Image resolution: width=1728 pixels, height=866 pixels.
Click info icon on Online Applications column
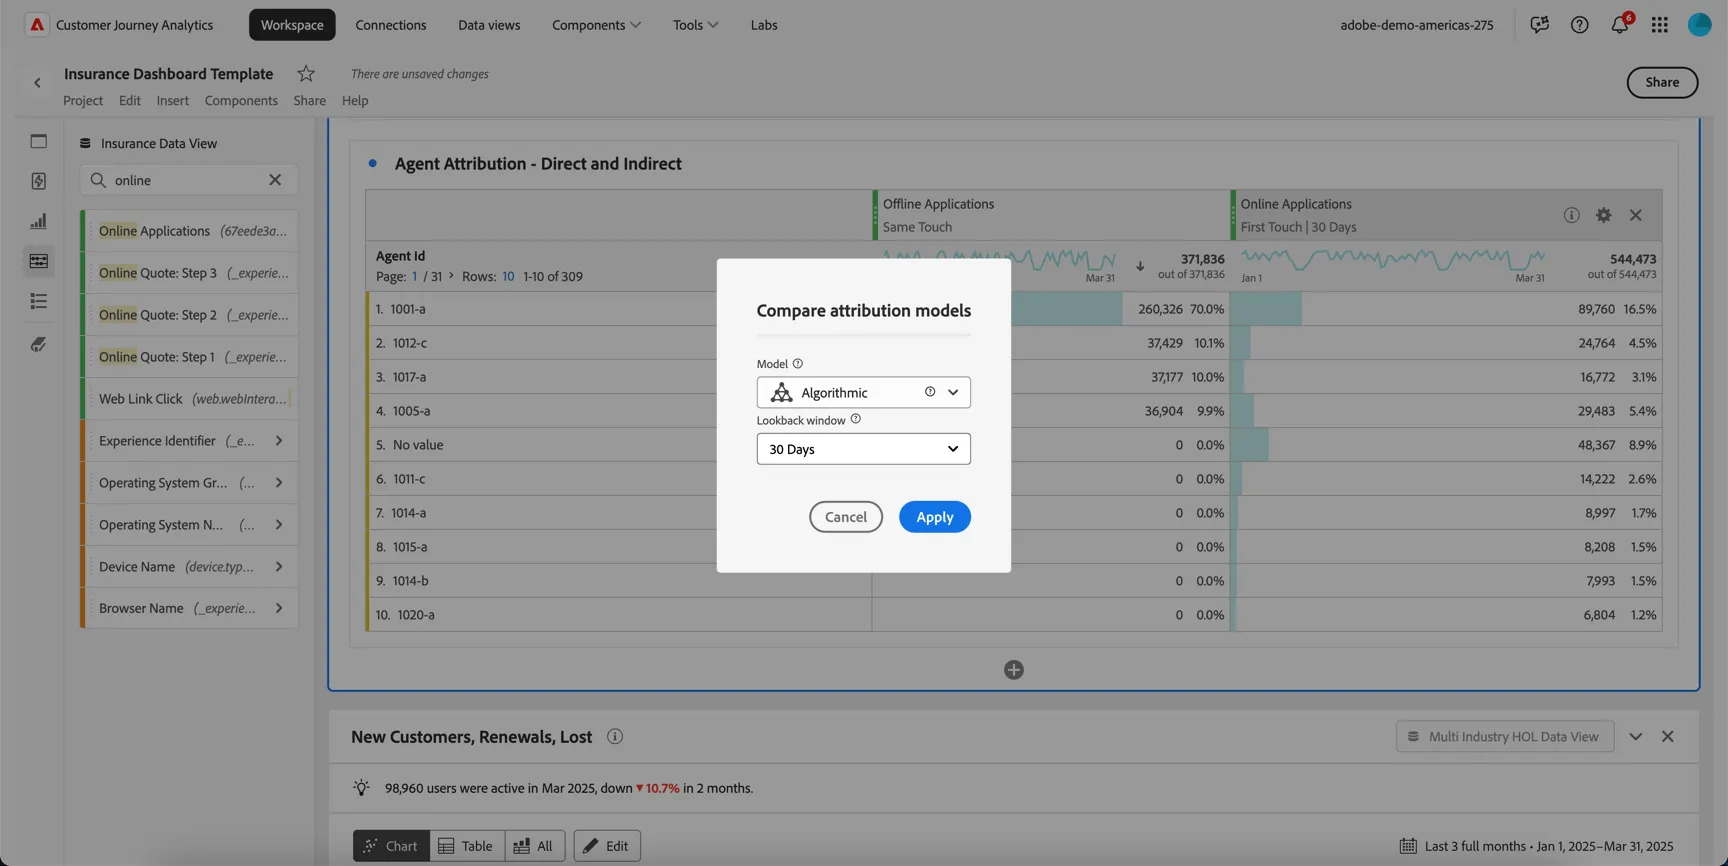[1572, 215]
